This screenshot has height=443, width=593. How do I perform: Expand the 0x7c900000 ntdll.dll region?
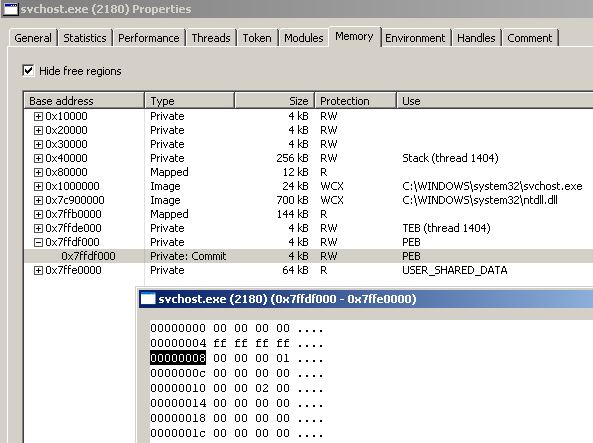[38, 200]
